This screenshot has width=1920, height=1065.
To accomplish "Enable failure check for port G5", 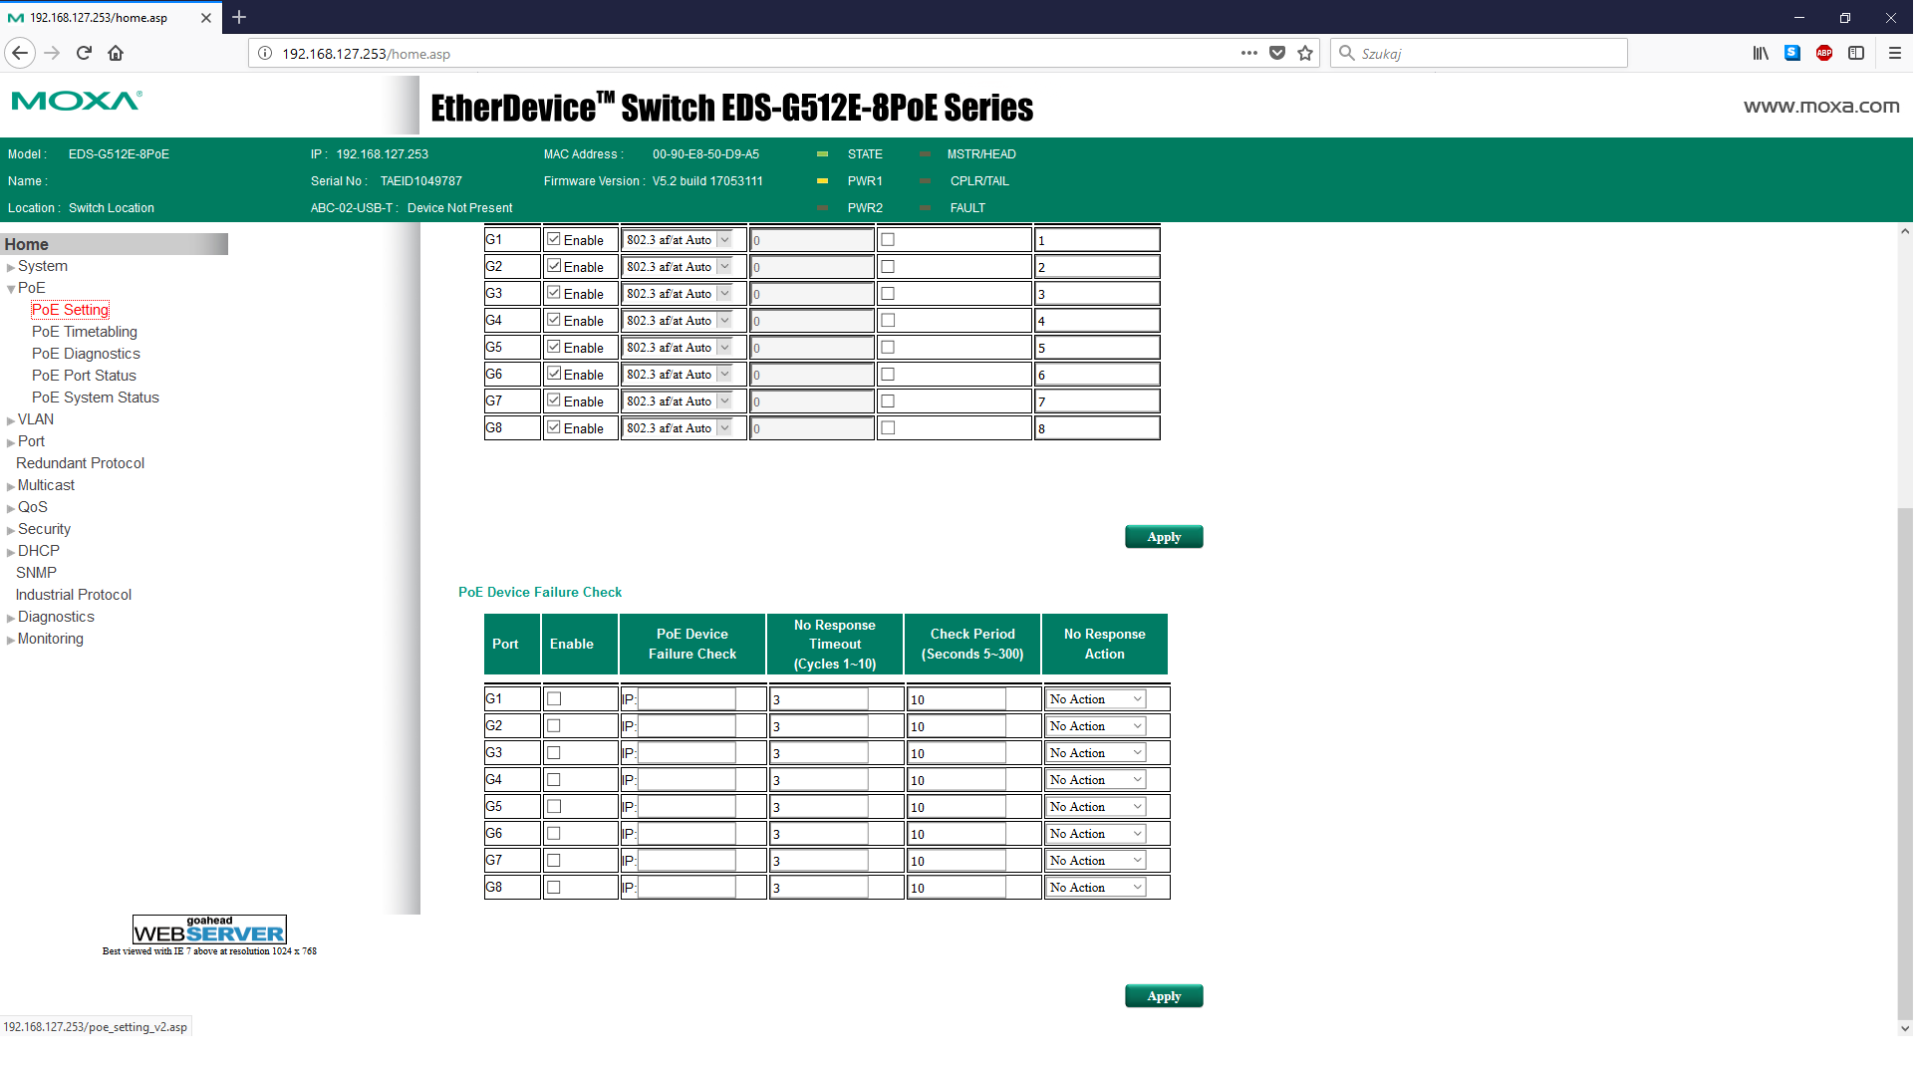I will [x=555, y=808].
